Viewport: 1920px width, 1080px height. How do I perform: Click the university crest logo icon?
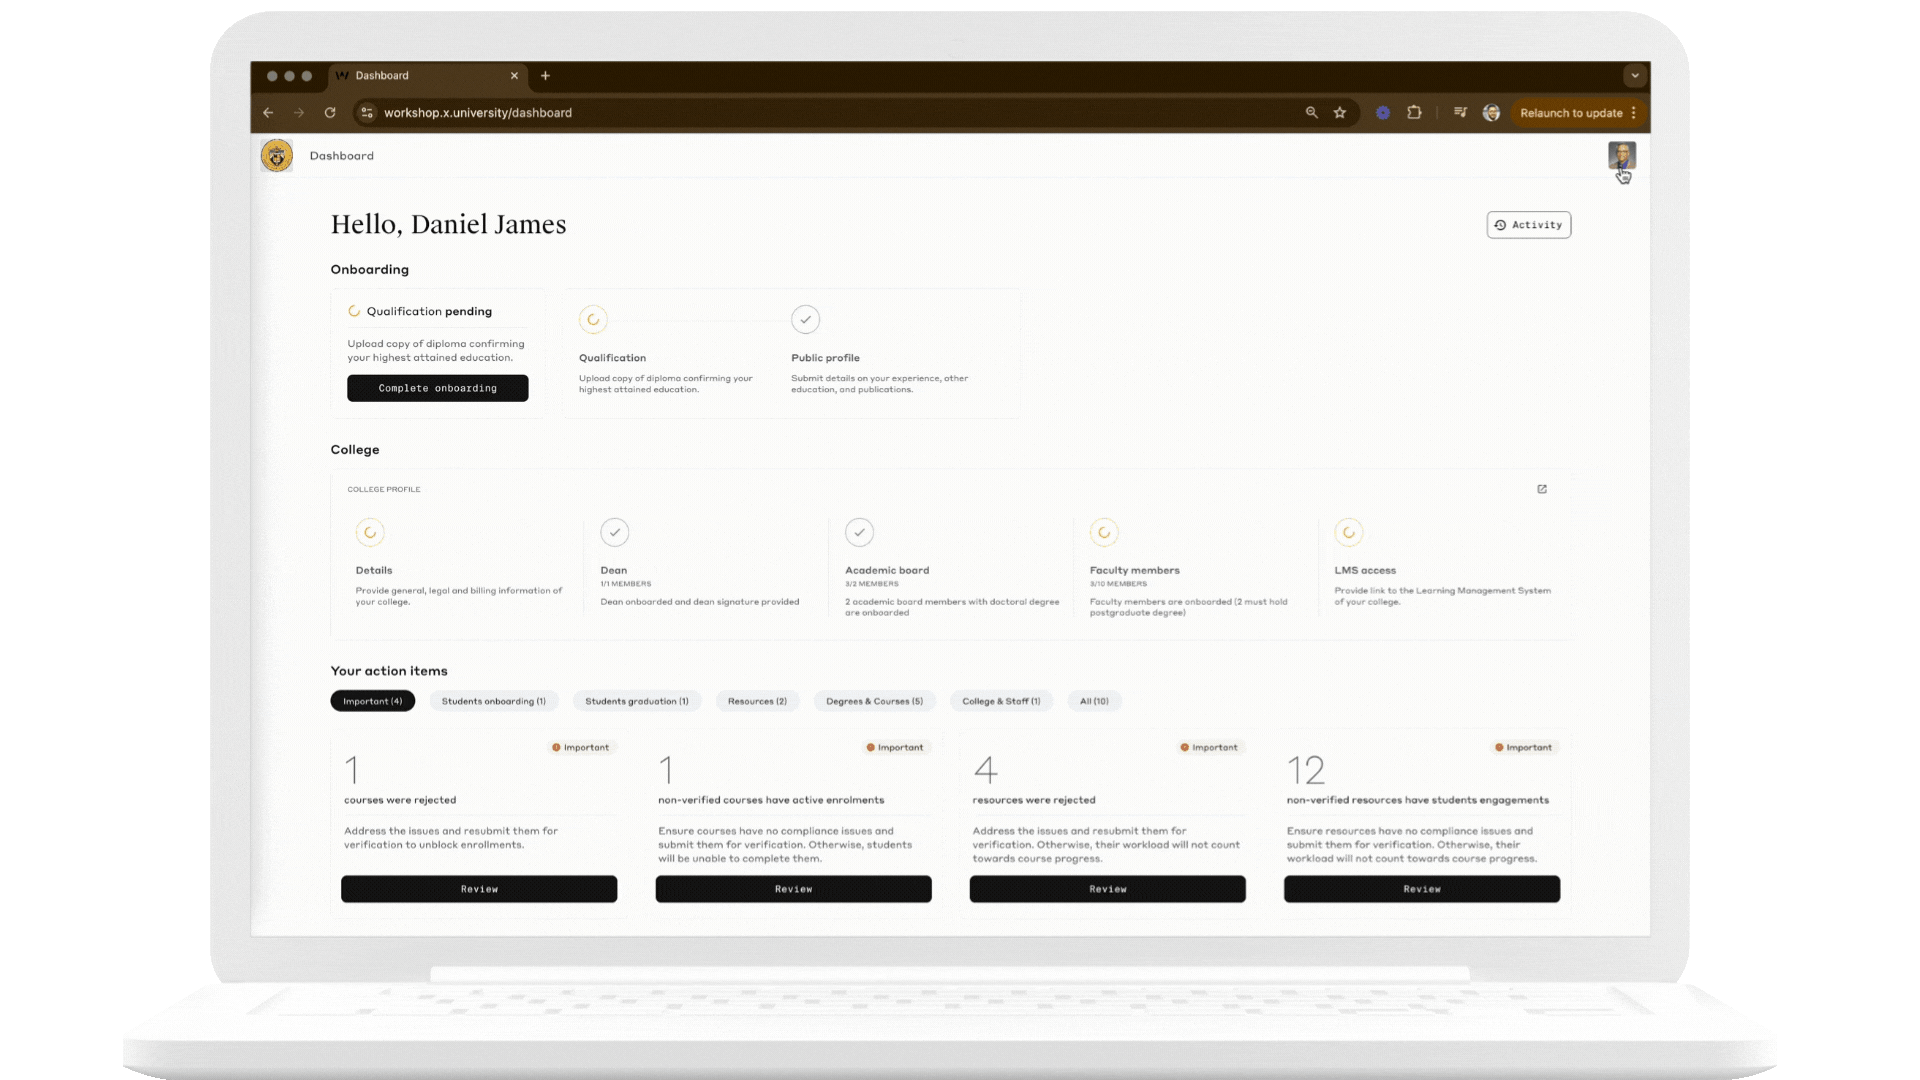(x=277, y=156)
